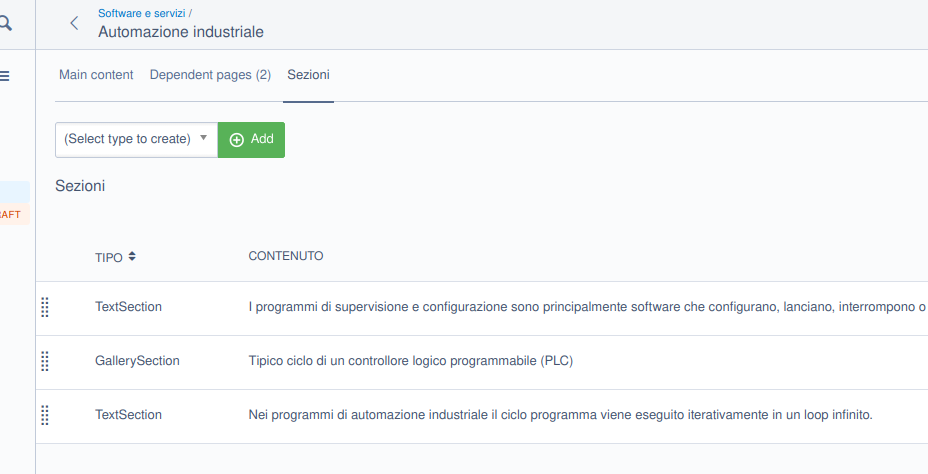Open the 'I programmi di supervisione' text content
The width and height of the screenshot is (928, 474).
pos(580,307)
